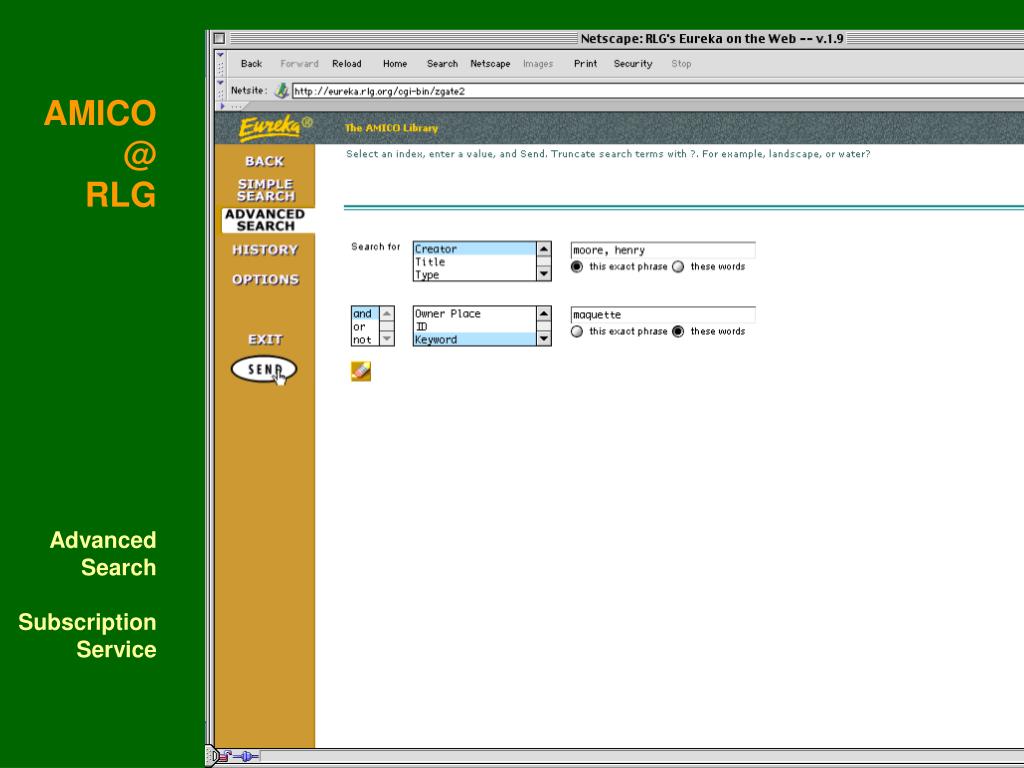Click the Netsite bookmark icon beside URL
The width and height of the screenshot is (1024, 768).
coord(281,90)
